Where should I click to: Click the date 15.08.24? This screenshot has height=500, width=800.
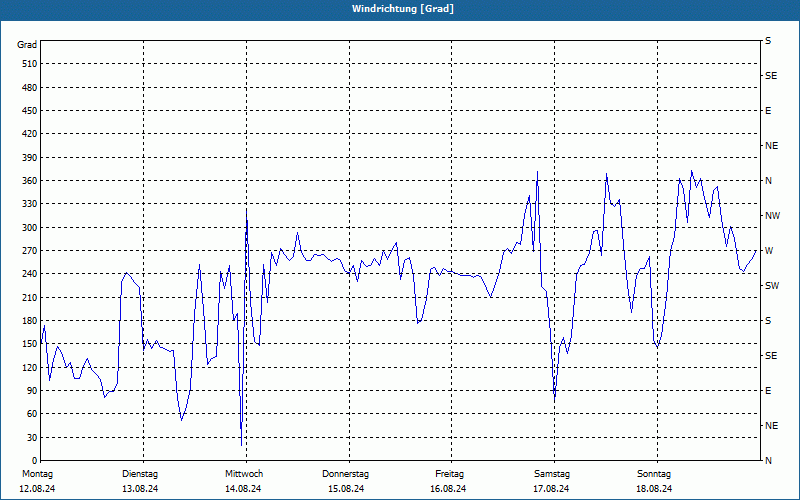346,489
